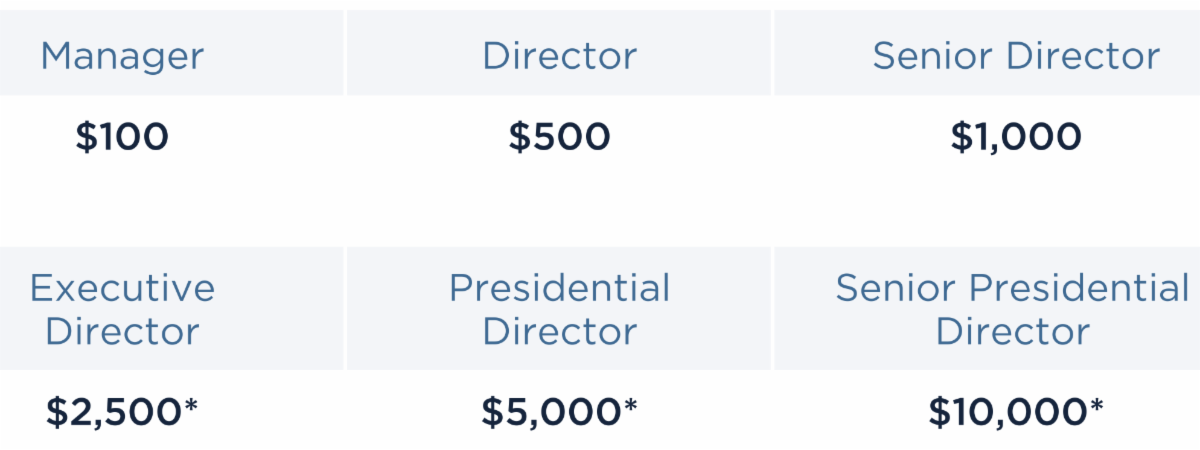Click the word "Executive" in the header

[x=122, y=289]
